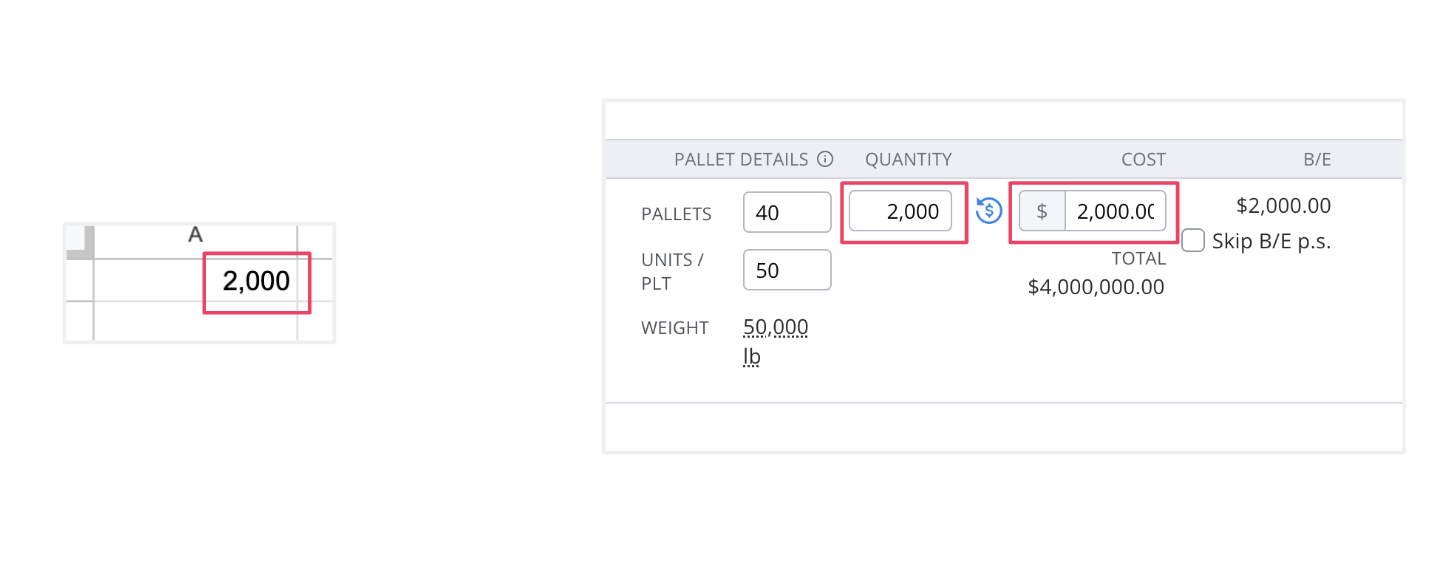Click the B/E value $2,000.00

(x=1284, y=206)
